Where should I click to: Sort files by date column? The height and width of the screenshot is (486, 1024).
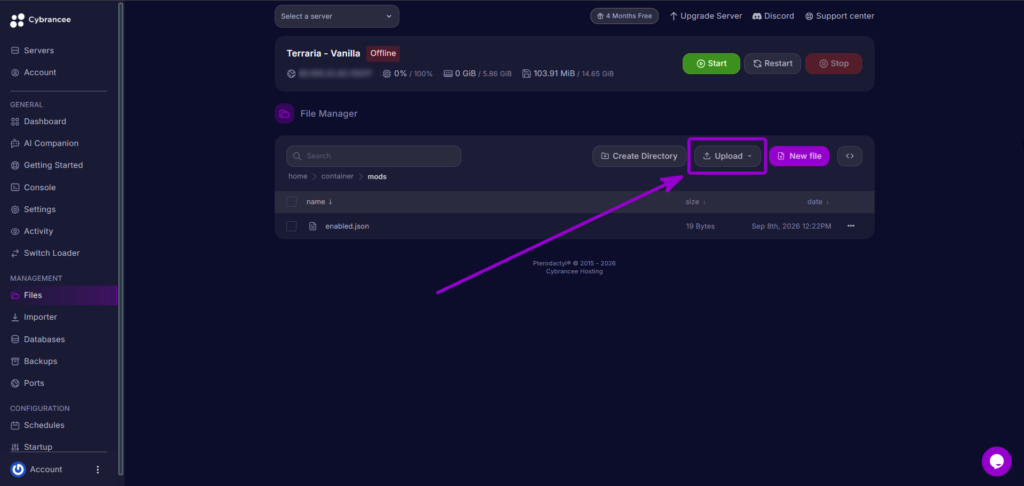[819, 202]
